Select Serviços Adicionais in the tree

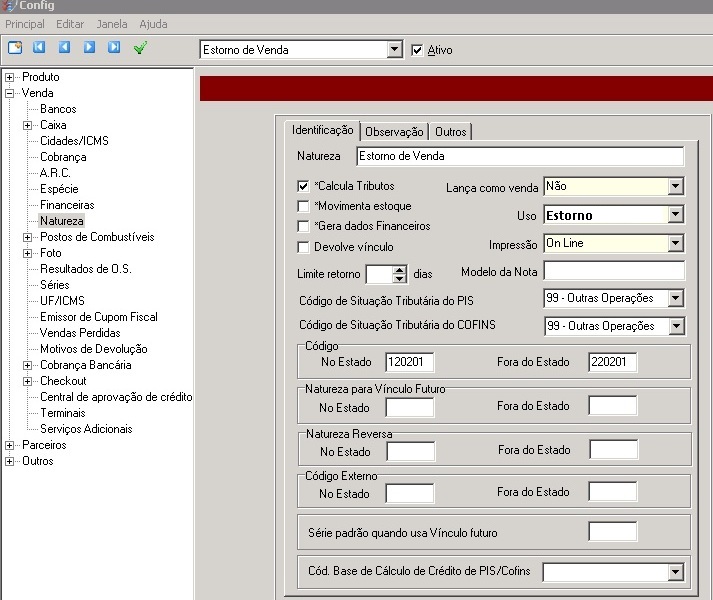click(x=86, y=429)
